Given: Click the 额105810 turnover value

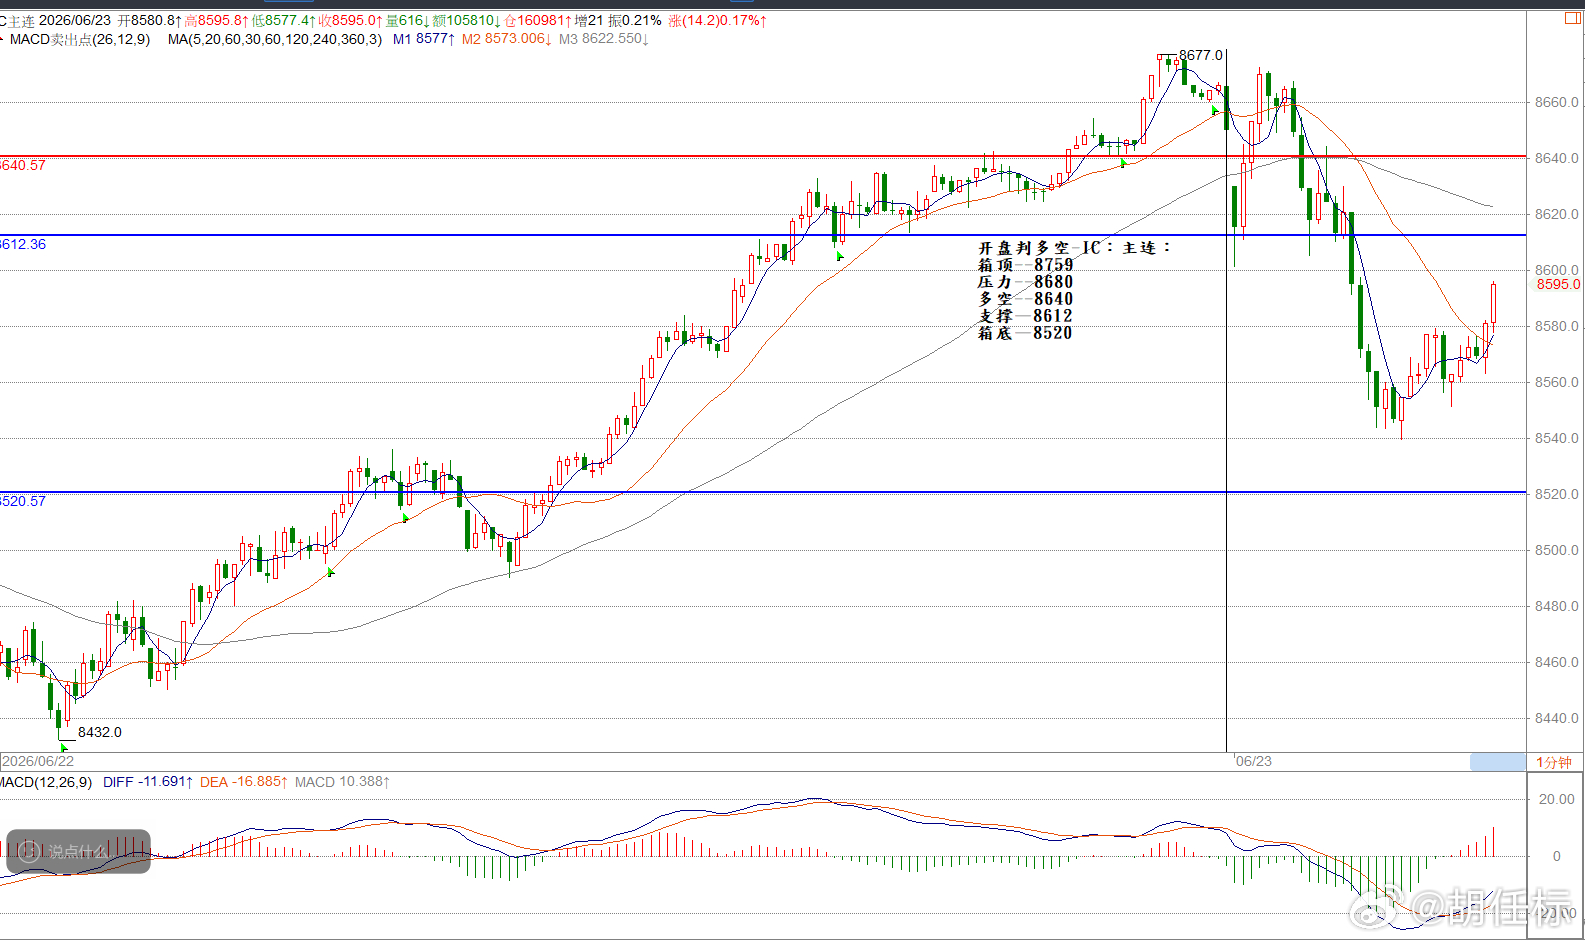Looking at the screenshot, I should pyautogui.click(x=466, y=20).
